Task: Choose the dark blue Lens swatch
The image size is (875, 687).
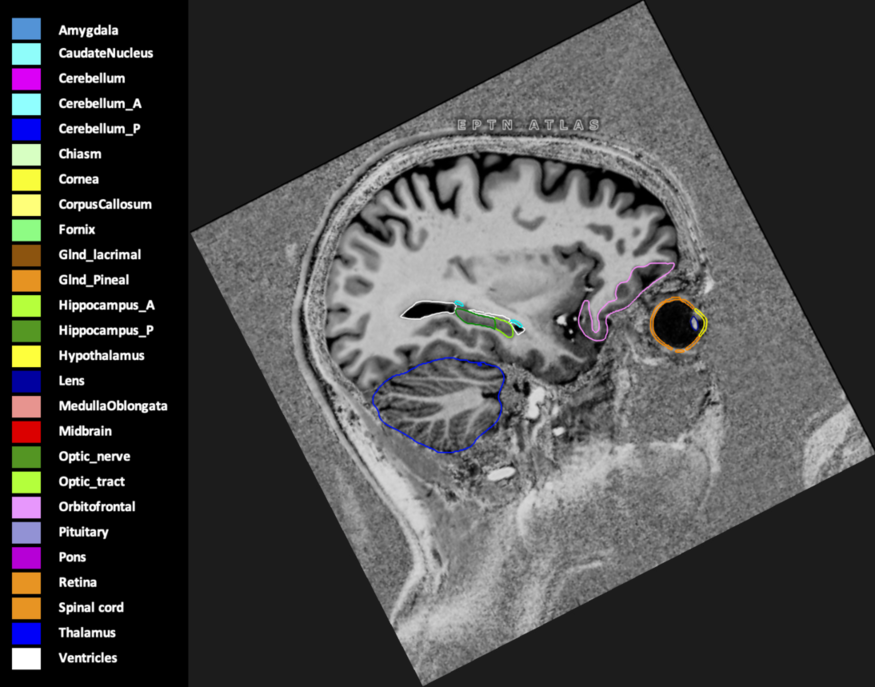Action: coord(26,381)
